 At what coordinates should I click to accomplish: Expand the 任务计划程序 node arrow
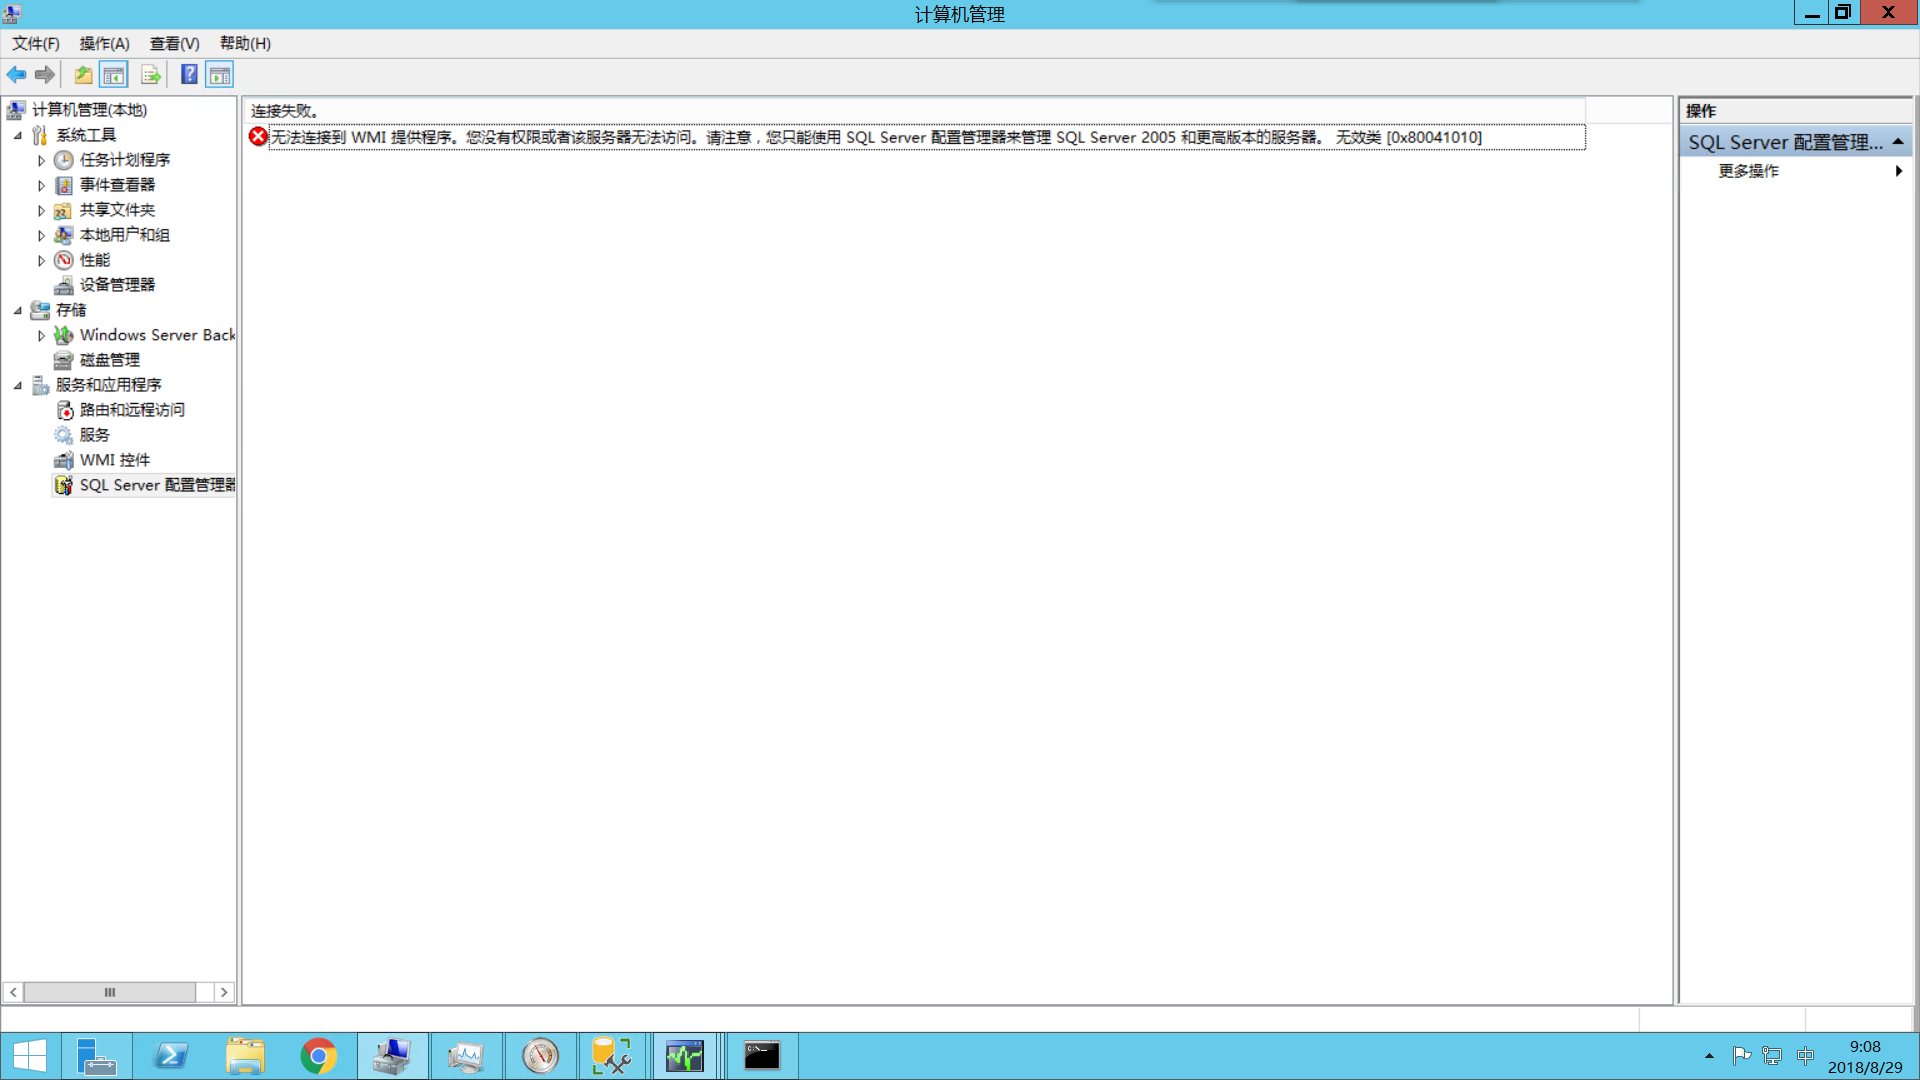41,160
